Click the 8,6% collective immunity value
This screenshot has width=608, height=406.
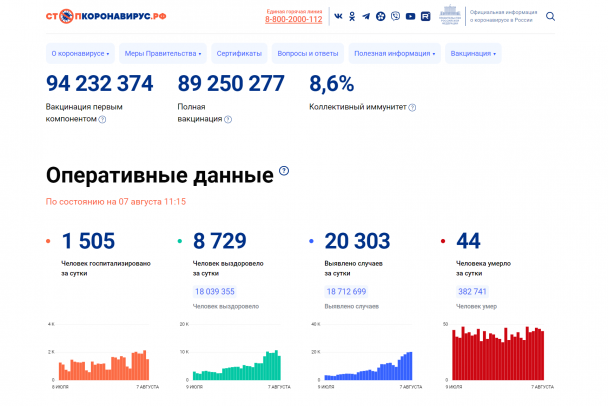[x=332, y=84]
